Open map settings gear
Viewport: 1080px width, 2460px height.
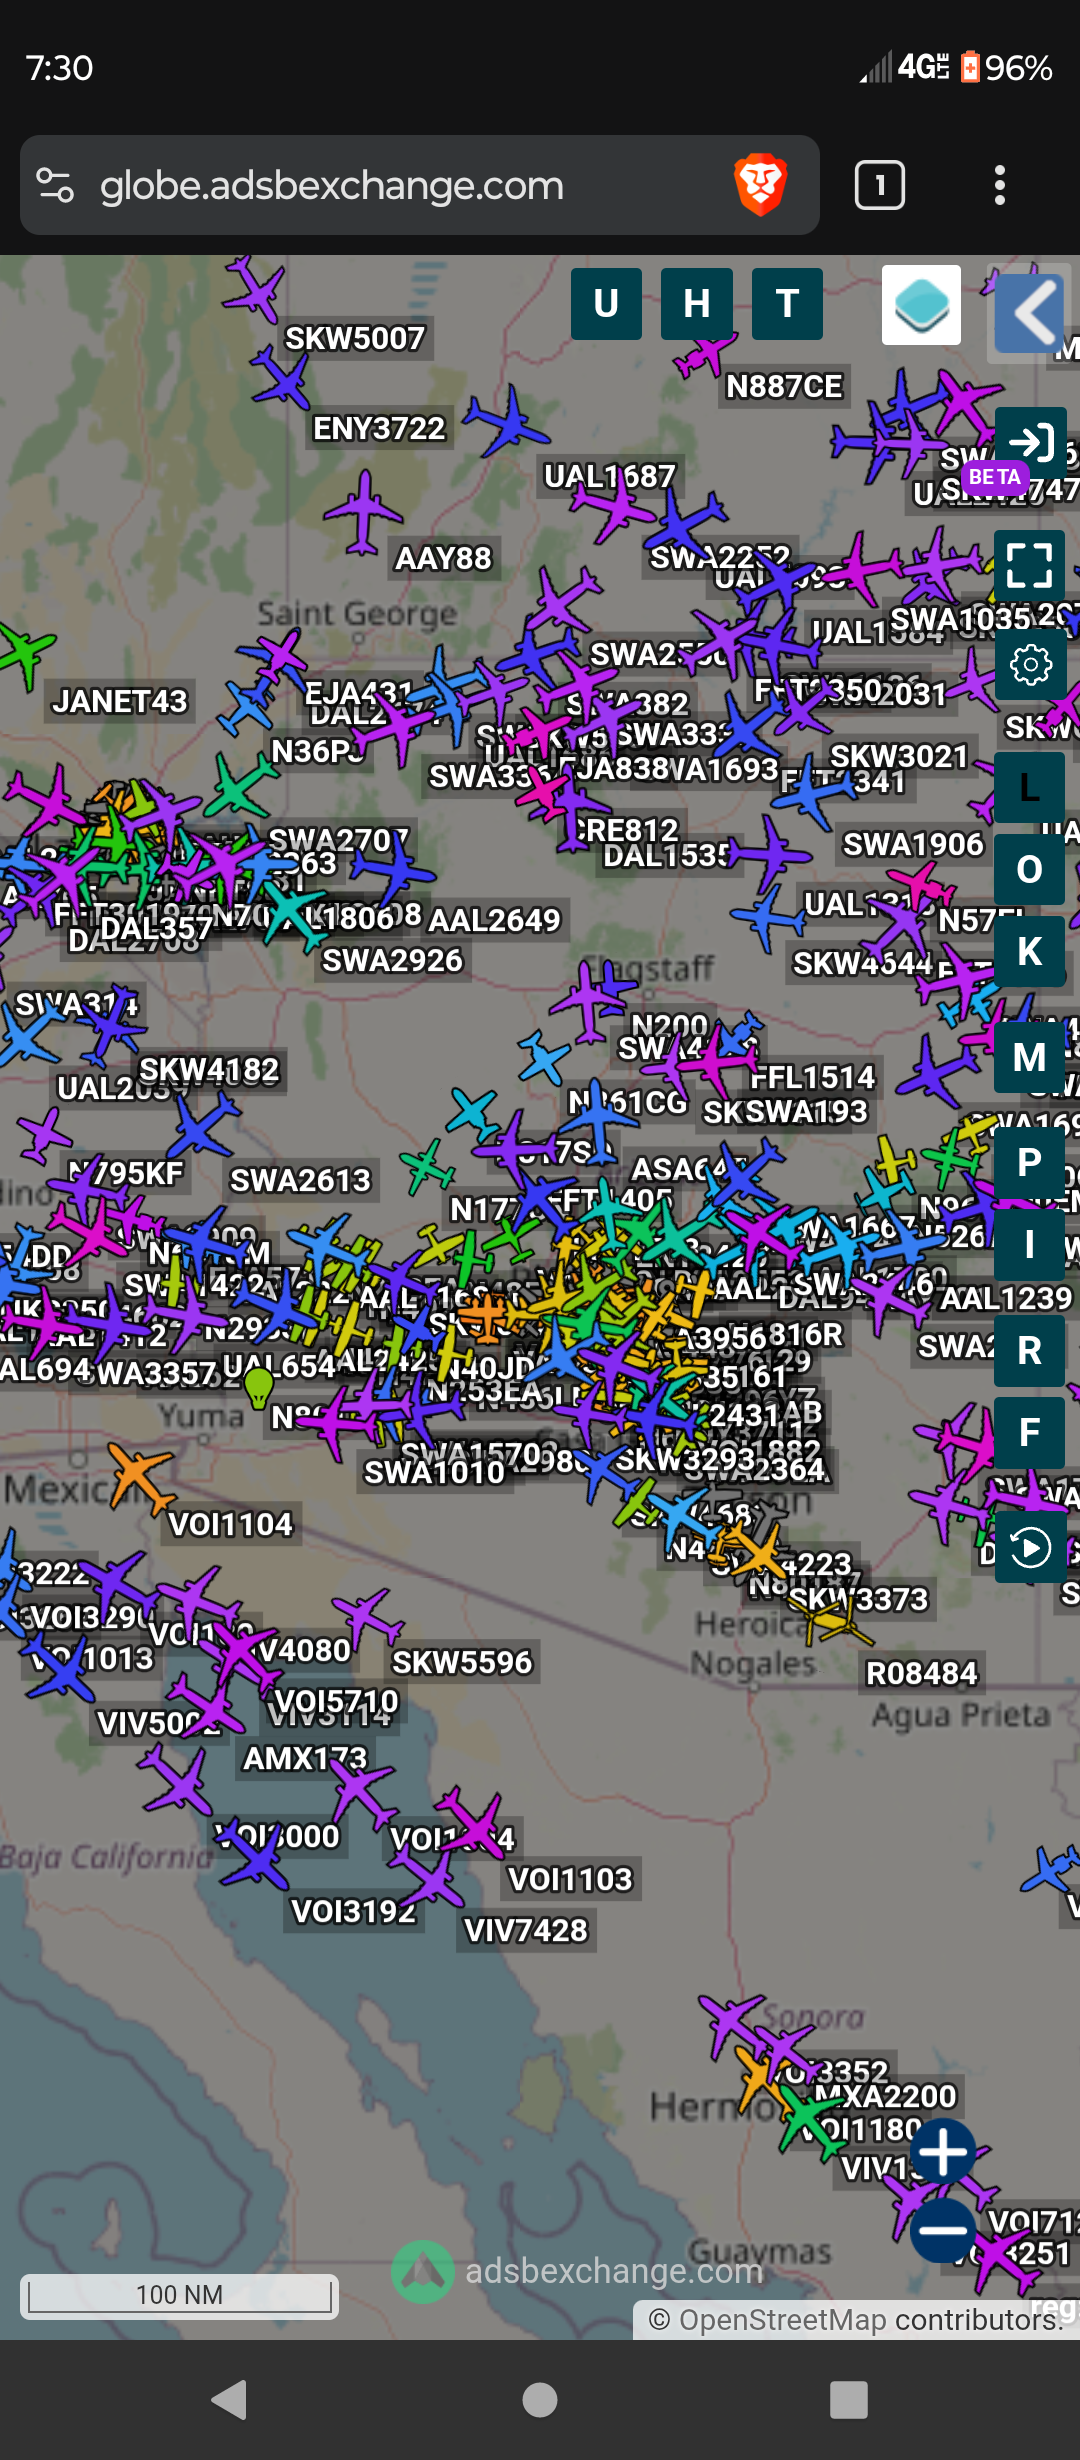(x=1031, y=664)
